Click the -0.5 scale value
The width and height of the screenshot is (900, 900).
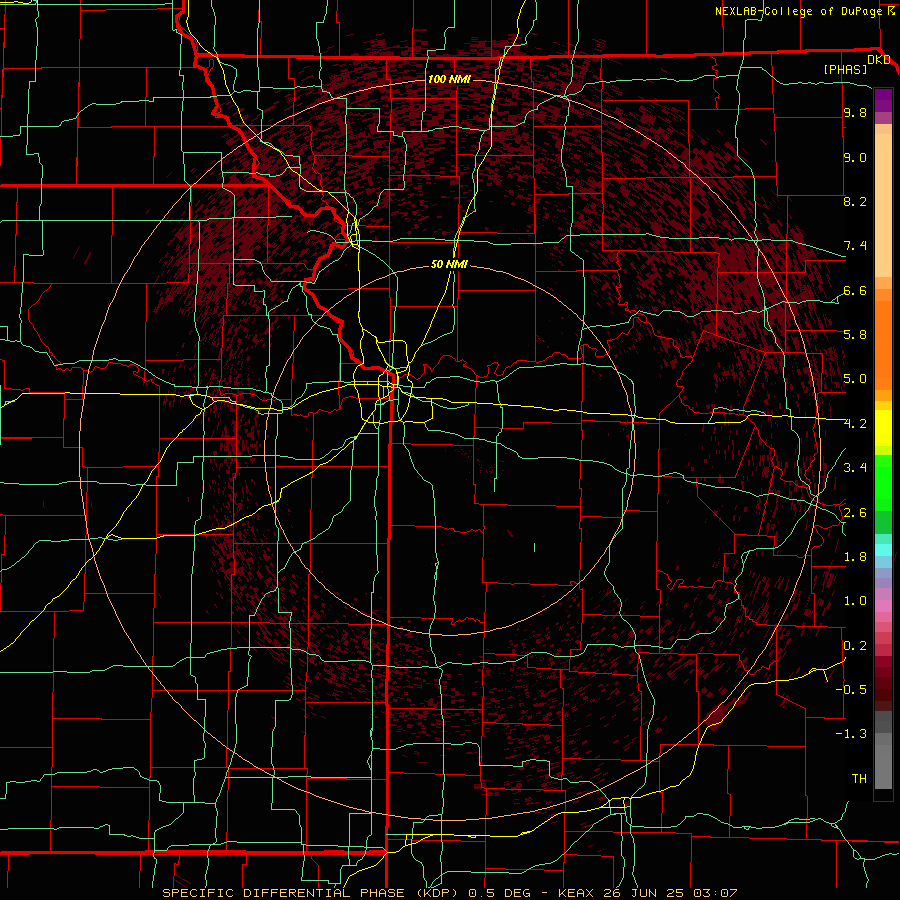click(851, 689)
